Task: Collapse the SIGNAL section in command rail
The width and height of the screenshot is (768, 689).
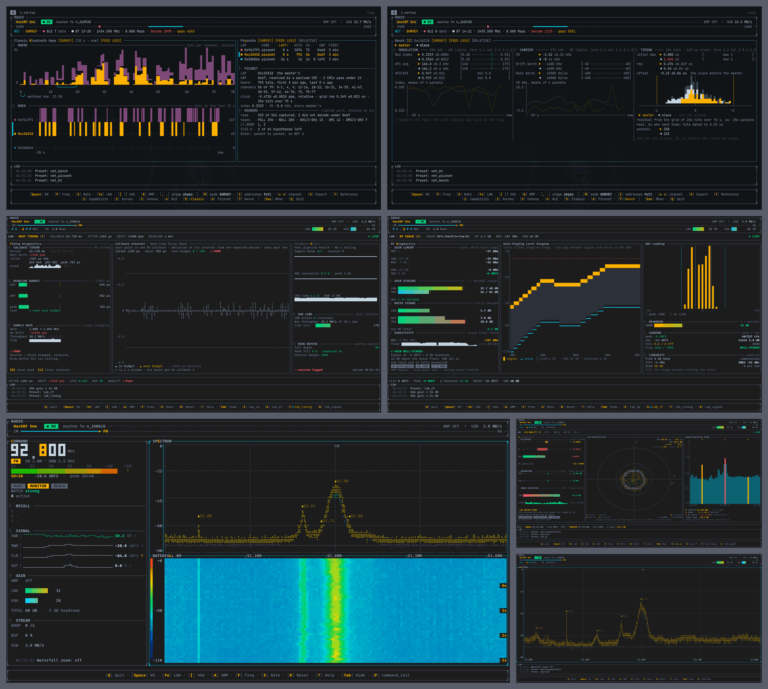Action: coord(22,531)
